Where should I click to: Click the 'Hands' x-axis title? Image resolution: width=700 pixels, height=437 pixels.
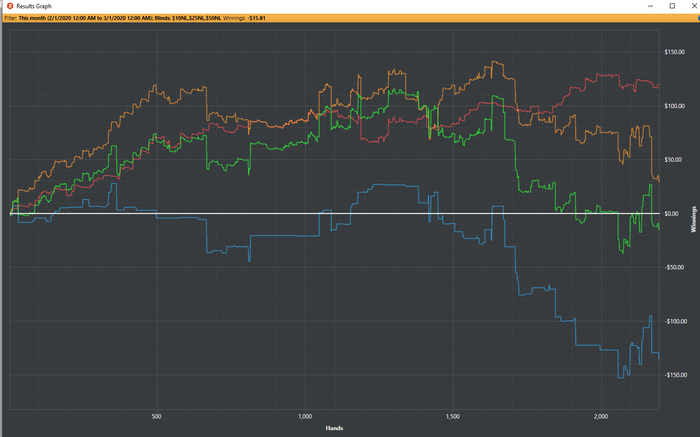point(334,428)
